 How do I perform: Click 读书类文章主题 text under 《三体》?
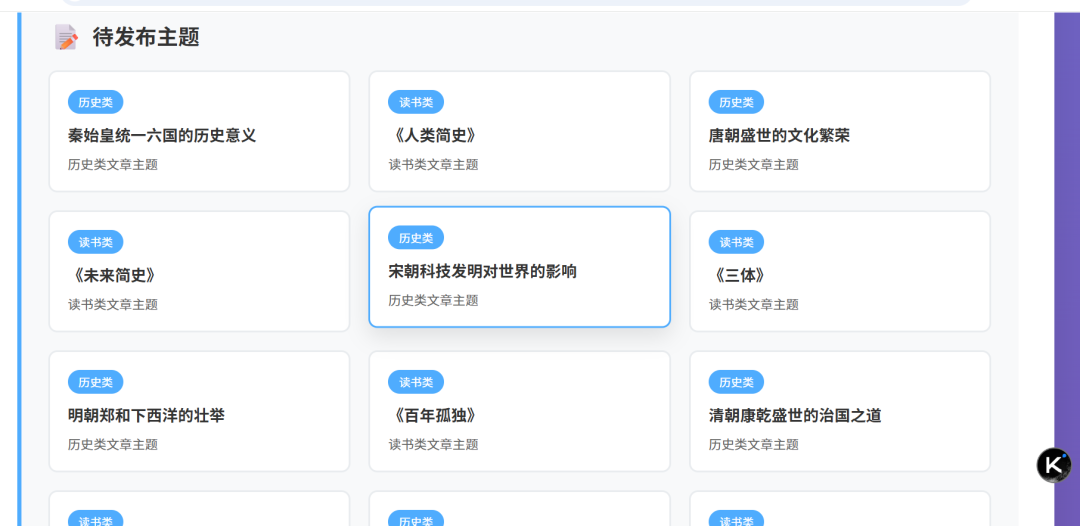pyautogui.click(x=754, y=304)
